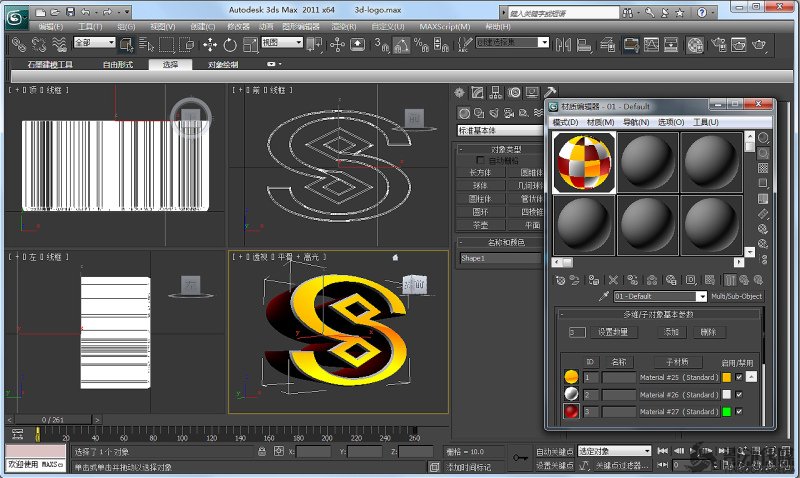The height and width of the screenshot is (478, 800).
Task: Click the eyedropper pick material icon
Action: coord(604,297)
